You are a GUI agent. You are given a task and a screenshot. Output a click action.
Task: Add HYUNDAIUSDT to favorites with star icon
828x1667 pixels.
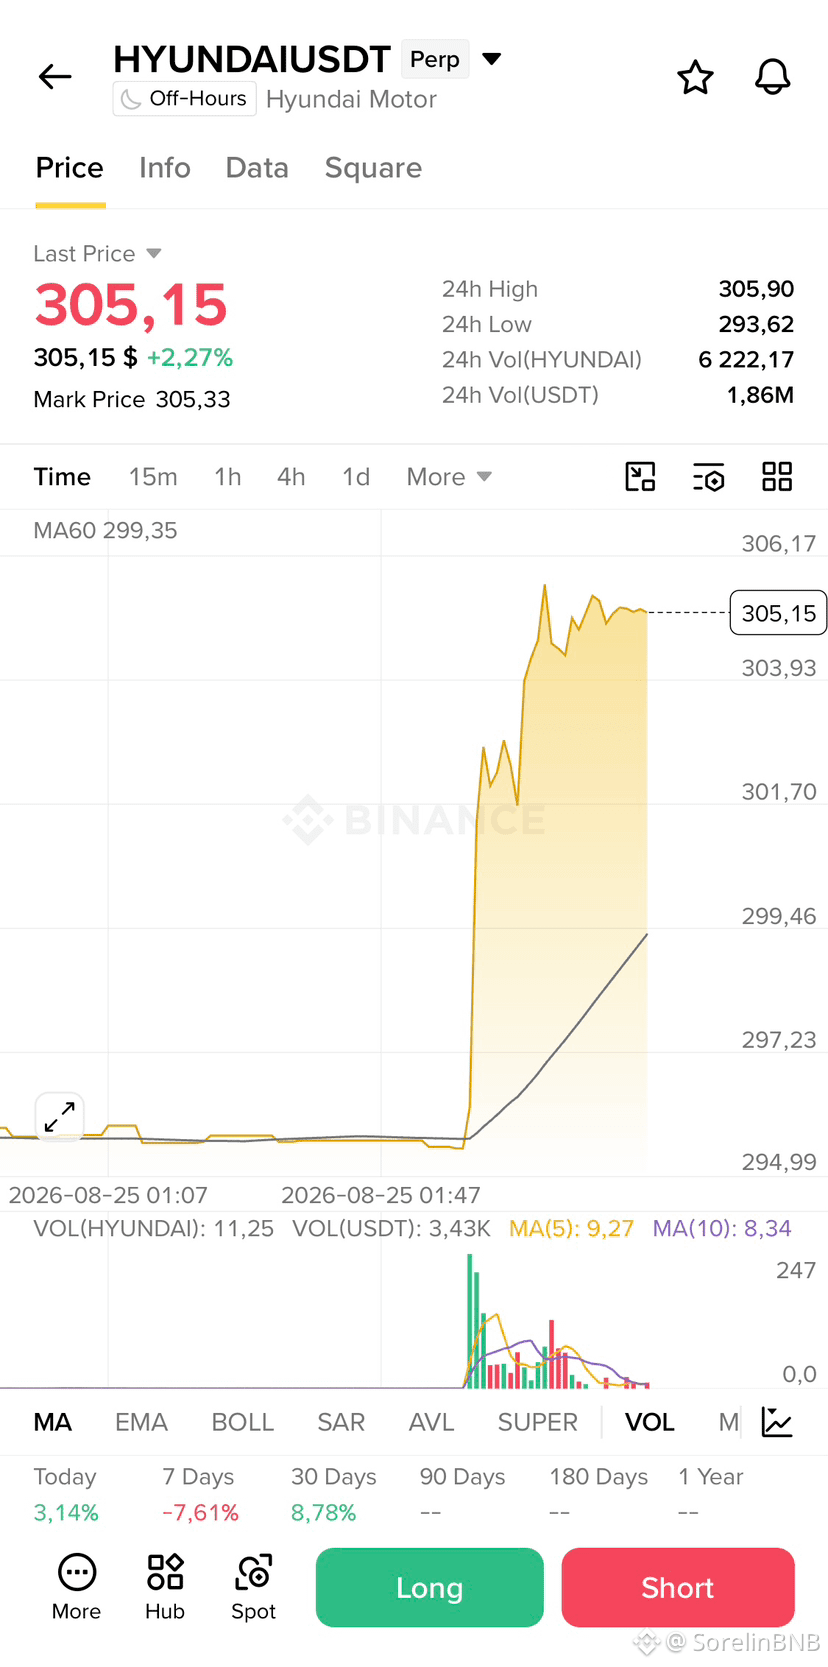695,77
